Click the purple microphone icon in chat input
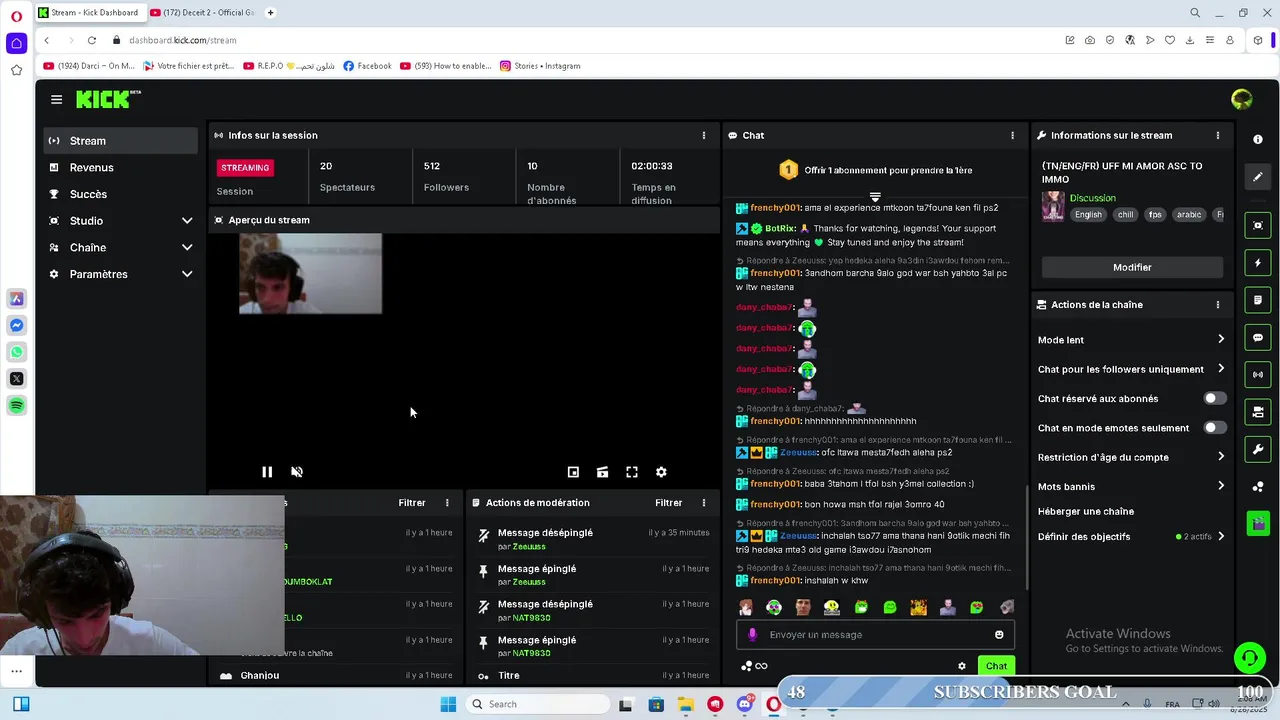The image size is (1280, 720). pyautogui.click(x=753, y=635)
